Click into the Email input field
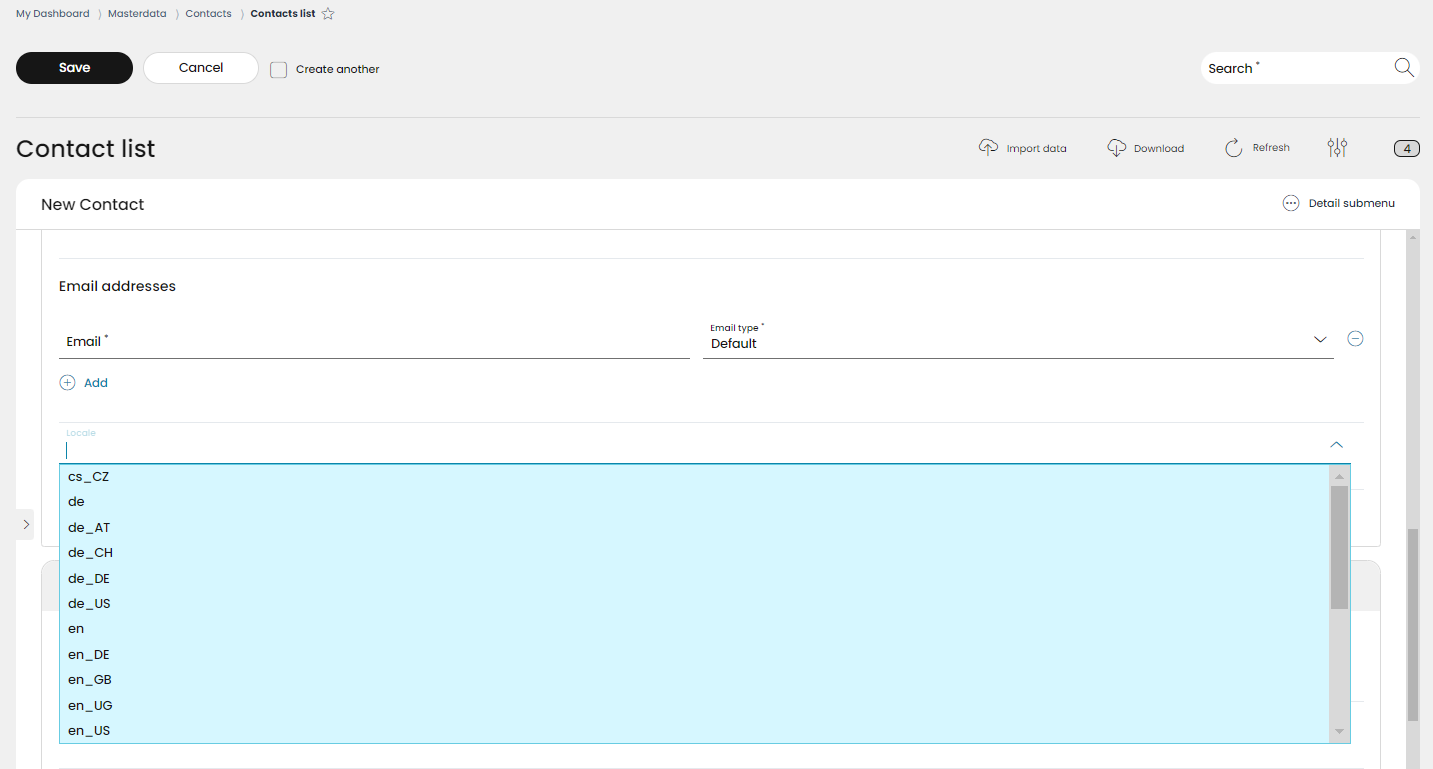This screenshot has height=769, width=1433. 374,342
